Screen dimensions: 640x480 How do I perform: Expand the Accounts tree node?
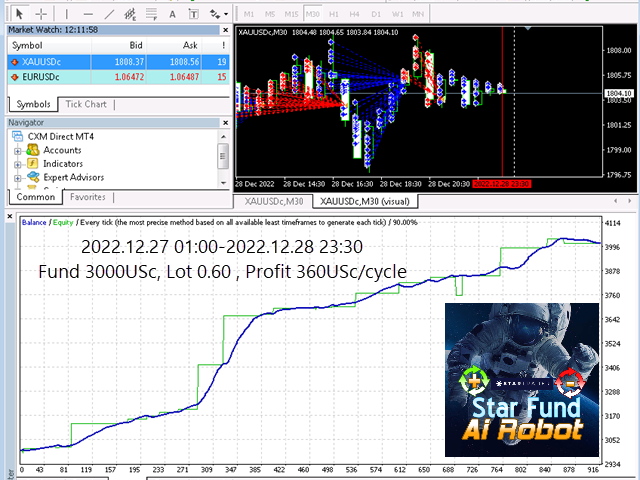17,150
